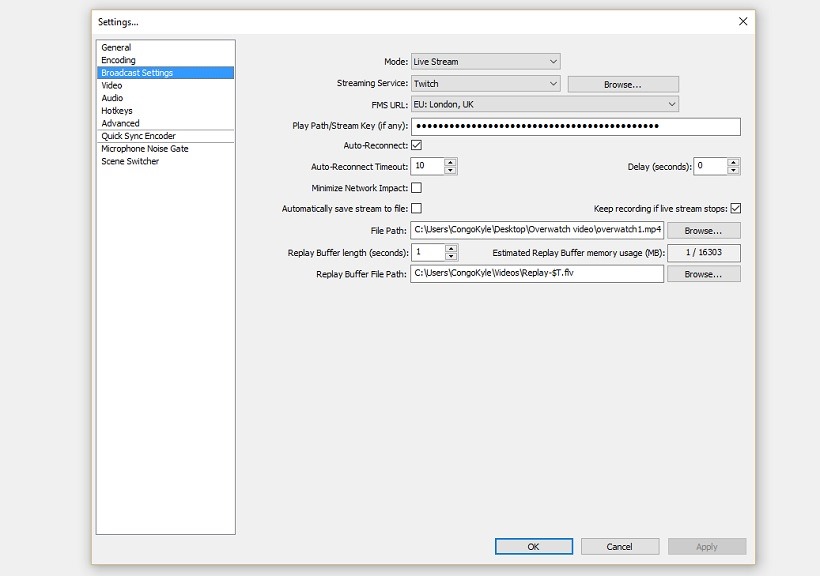Screen dimensions: 820x576
Task: Click the File Path text field
Action: click(537, 230)
